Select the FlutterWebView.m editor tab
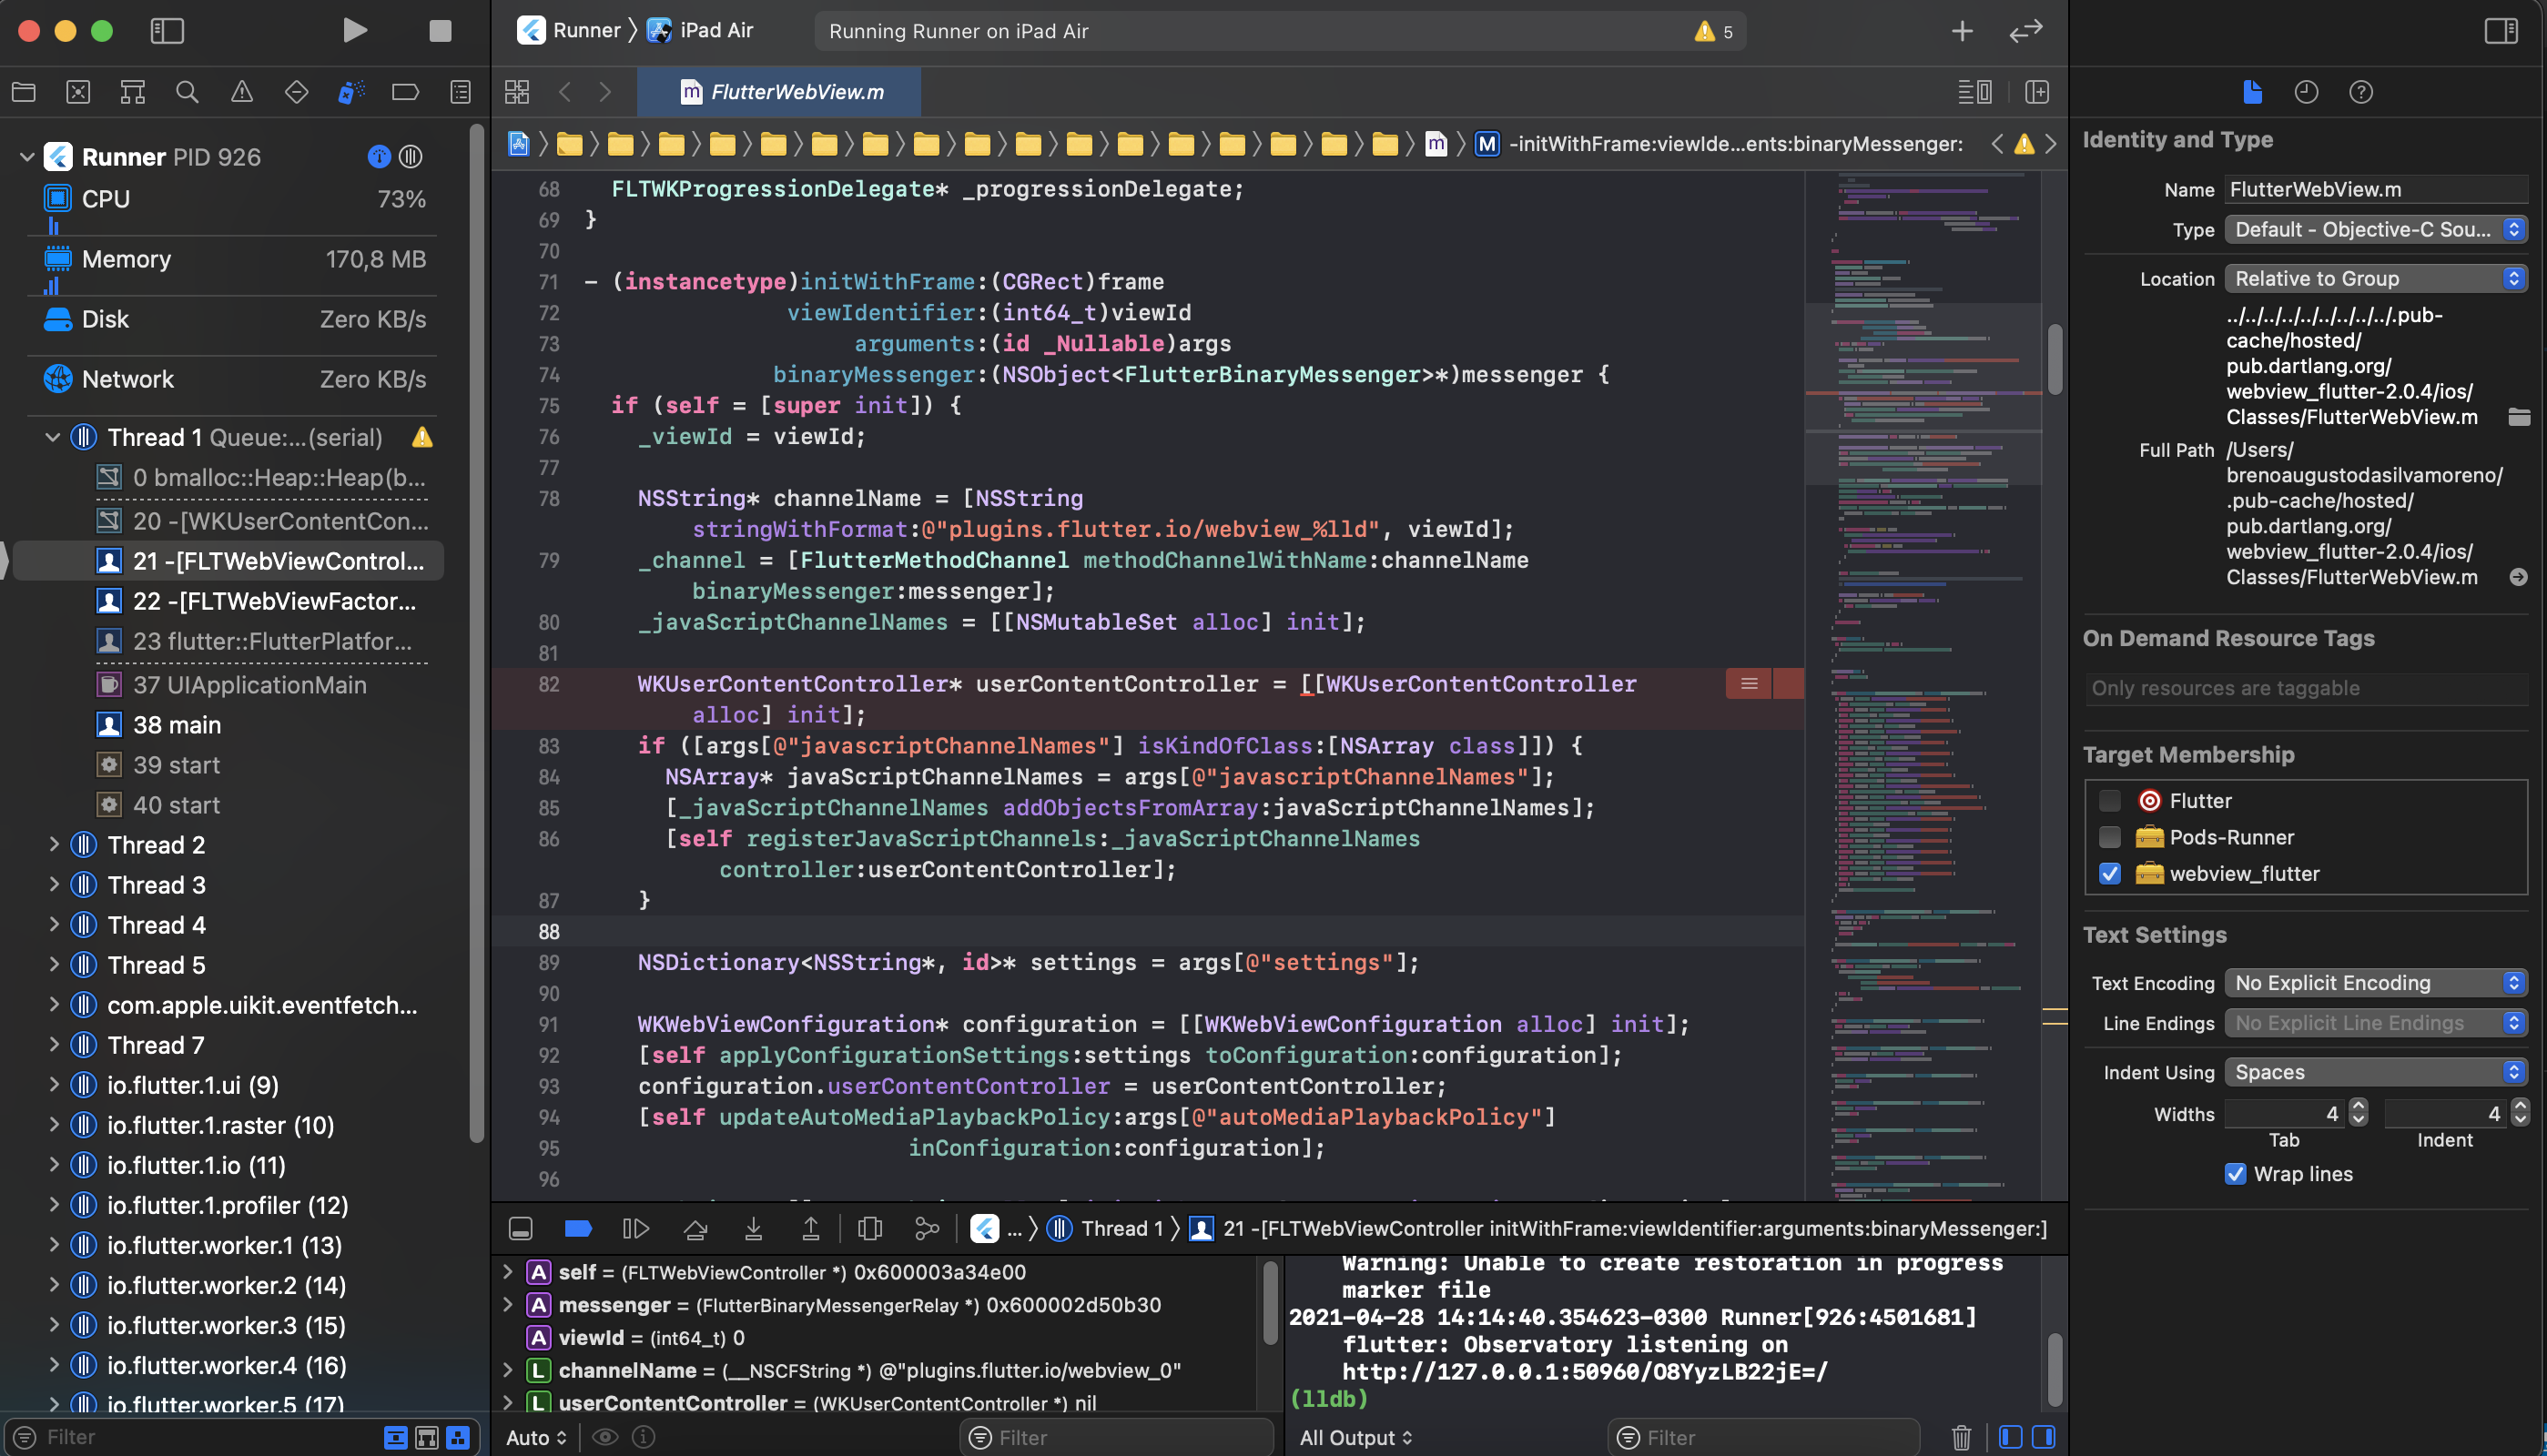The height and width of the screenshot is (1456, 2547). pyautogui.click(x=781, y=92)
